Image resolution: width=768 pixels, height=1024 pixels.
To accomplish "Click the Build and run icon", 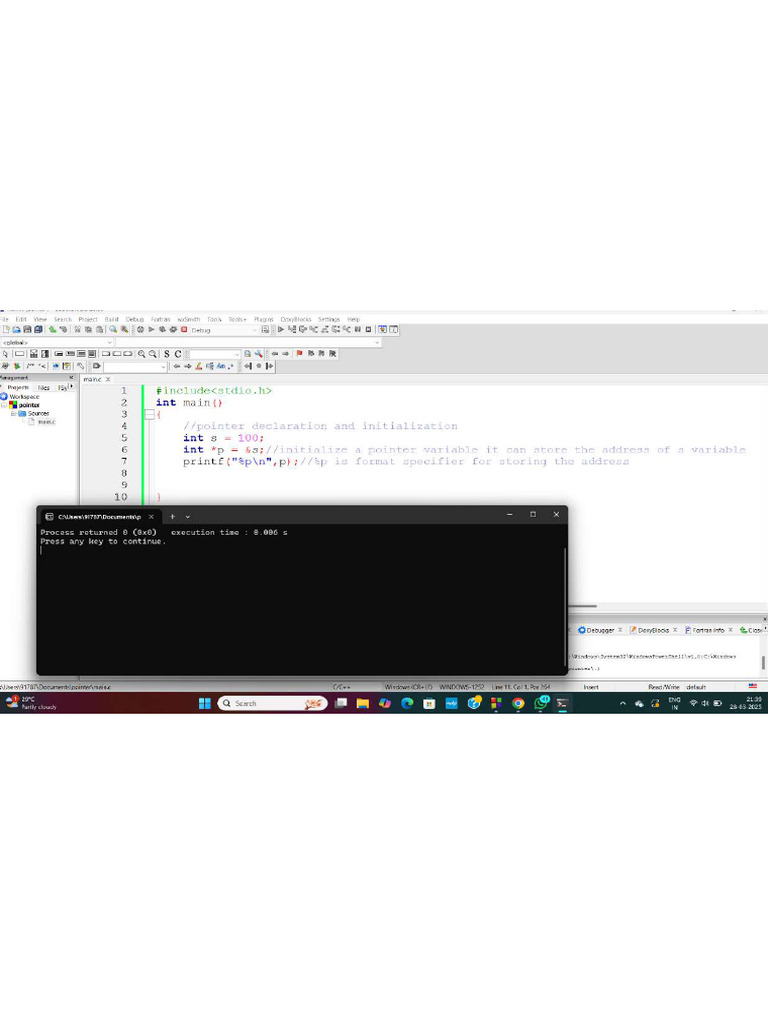I will point(163,329).
